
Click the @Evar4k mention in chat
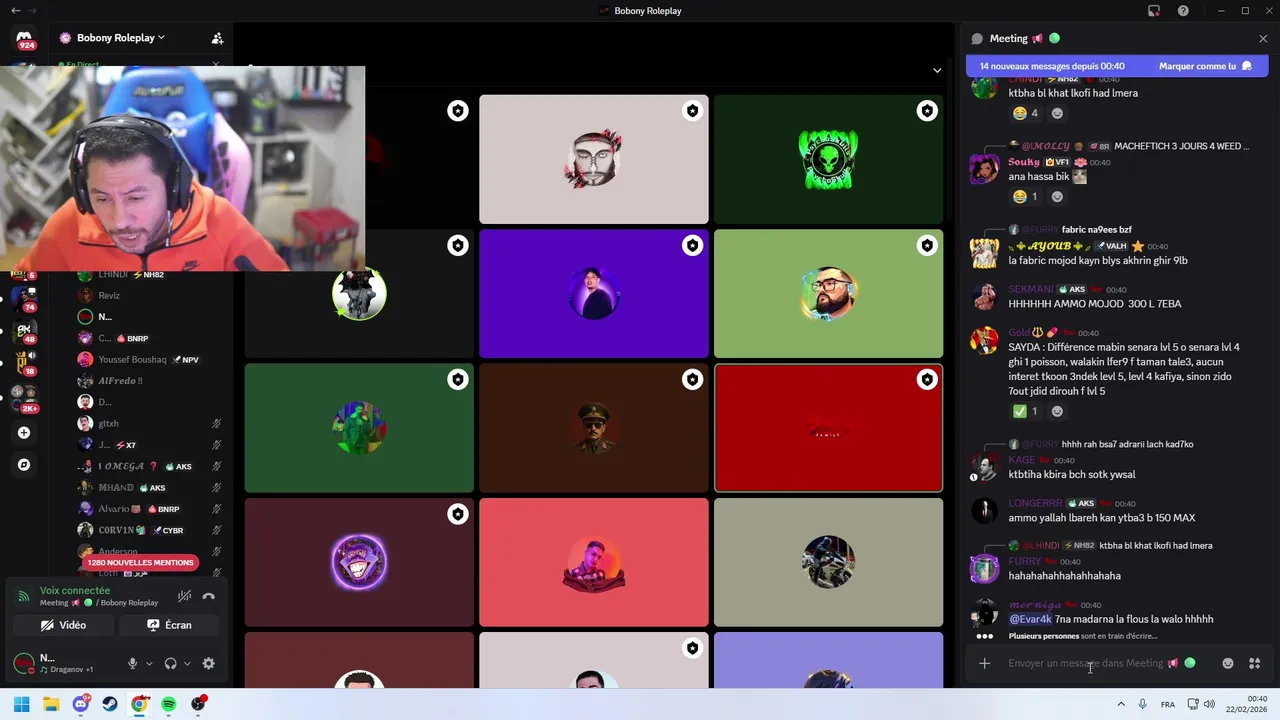pos(1030,619)
